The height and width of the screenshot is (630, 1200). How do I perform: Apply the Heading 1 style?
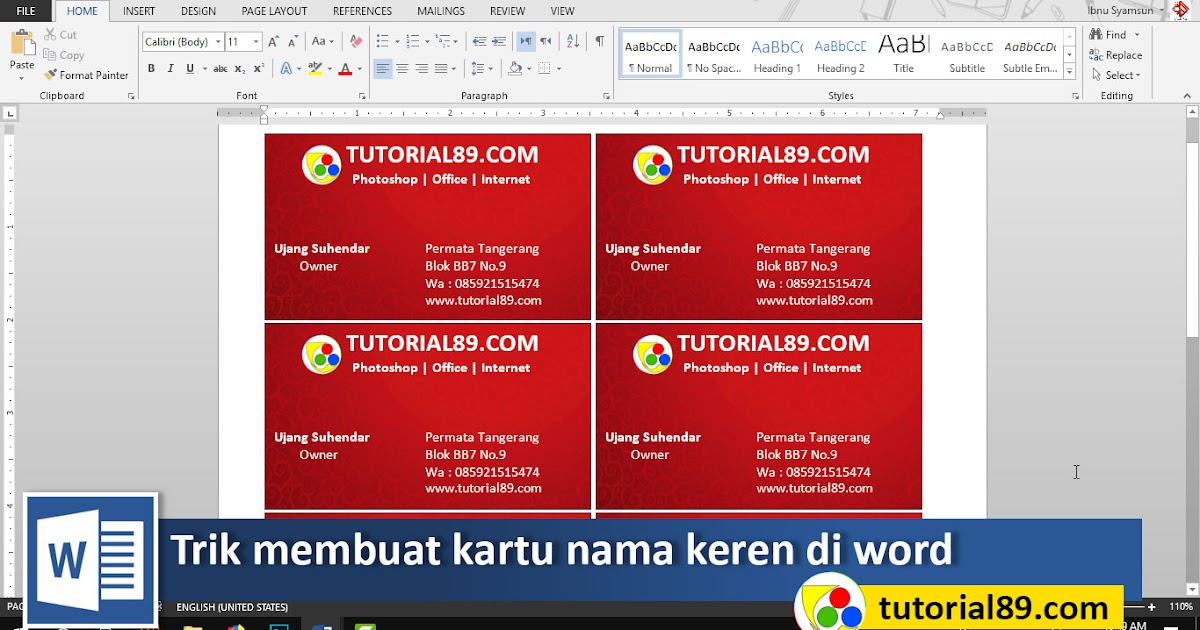[x=777, y=55]
